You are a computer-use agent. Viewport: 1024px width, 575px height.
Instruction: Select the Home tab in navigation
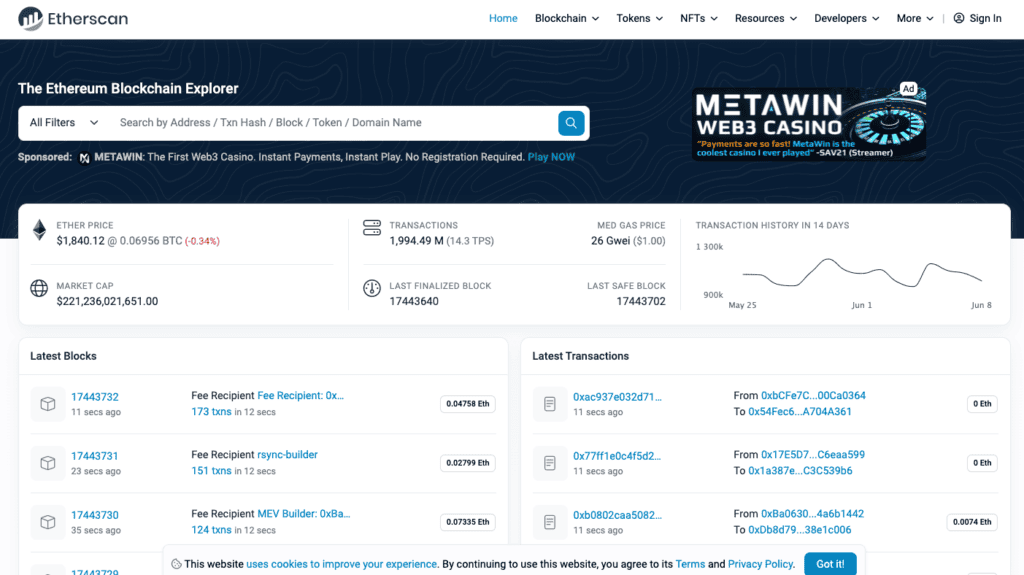(503, 18)
